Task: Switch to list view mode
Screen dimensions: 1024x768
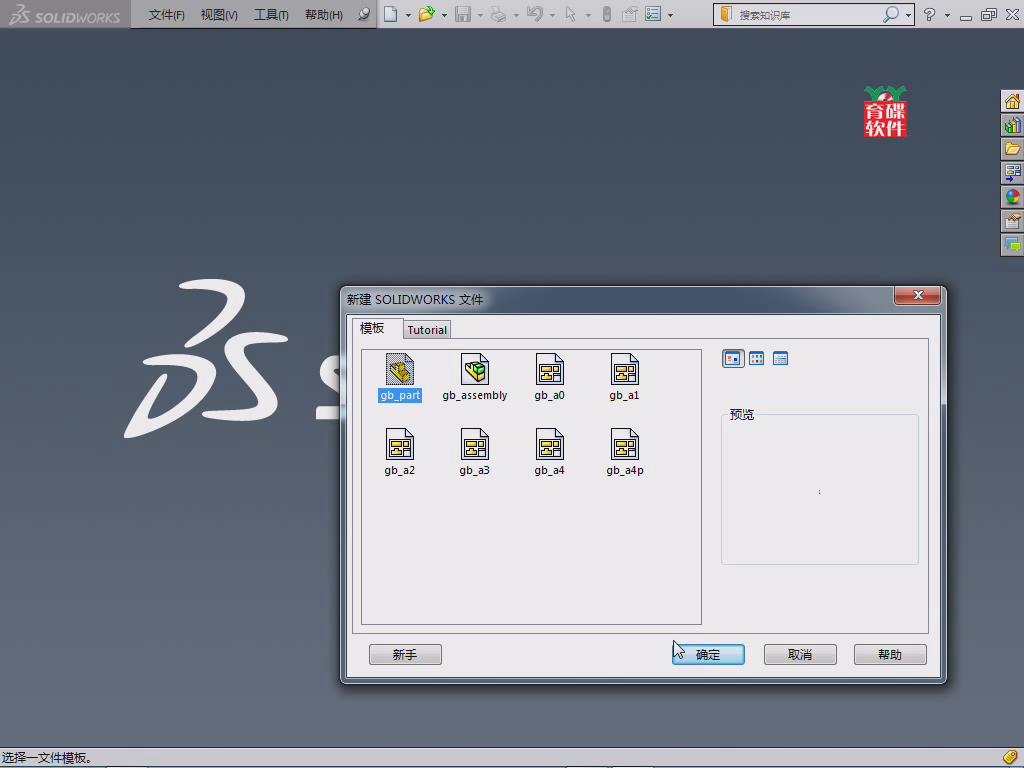Action: [756, 359]
